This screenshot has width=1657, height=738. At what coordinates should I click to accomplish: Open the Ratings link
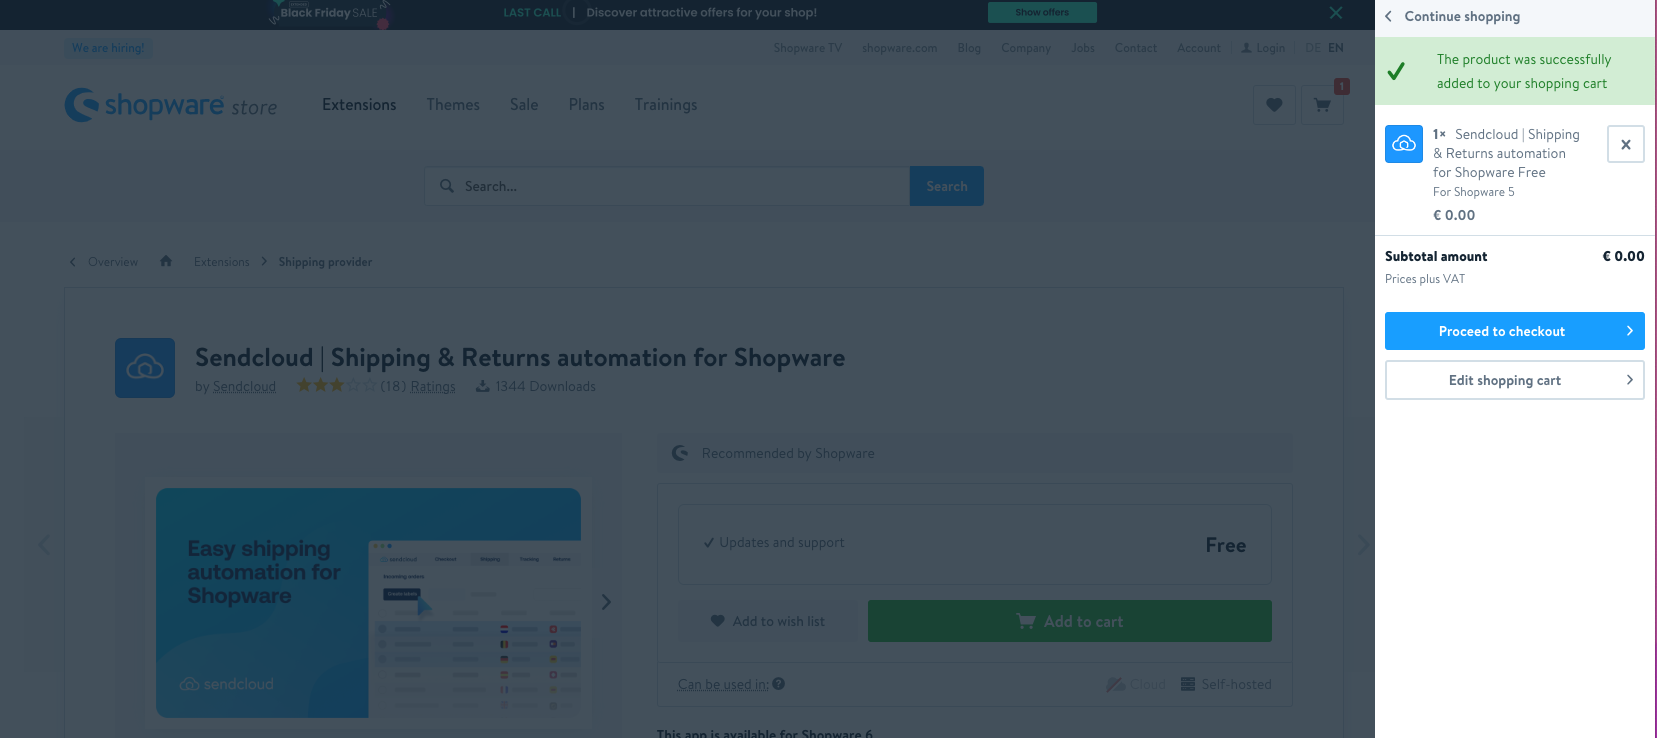[432, 387]
